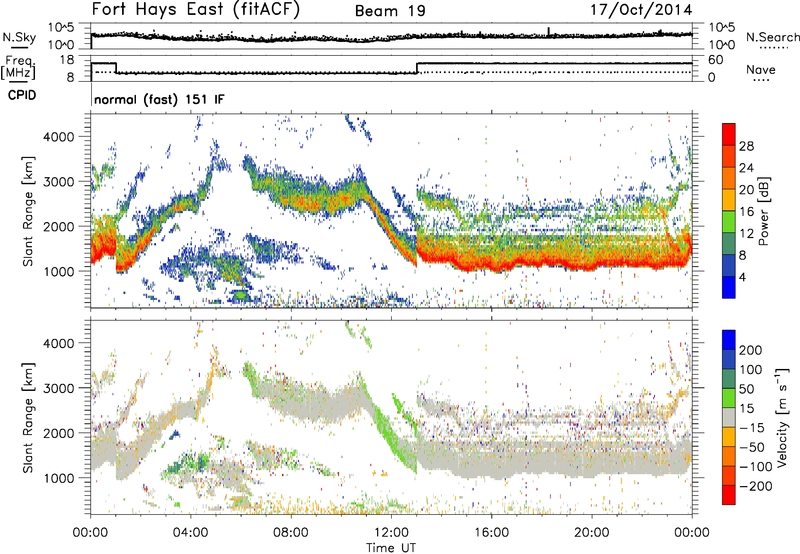Click the 'N.Sky' legend label
This screenshot has width=800, height=554.
click(x=19, y=37)
